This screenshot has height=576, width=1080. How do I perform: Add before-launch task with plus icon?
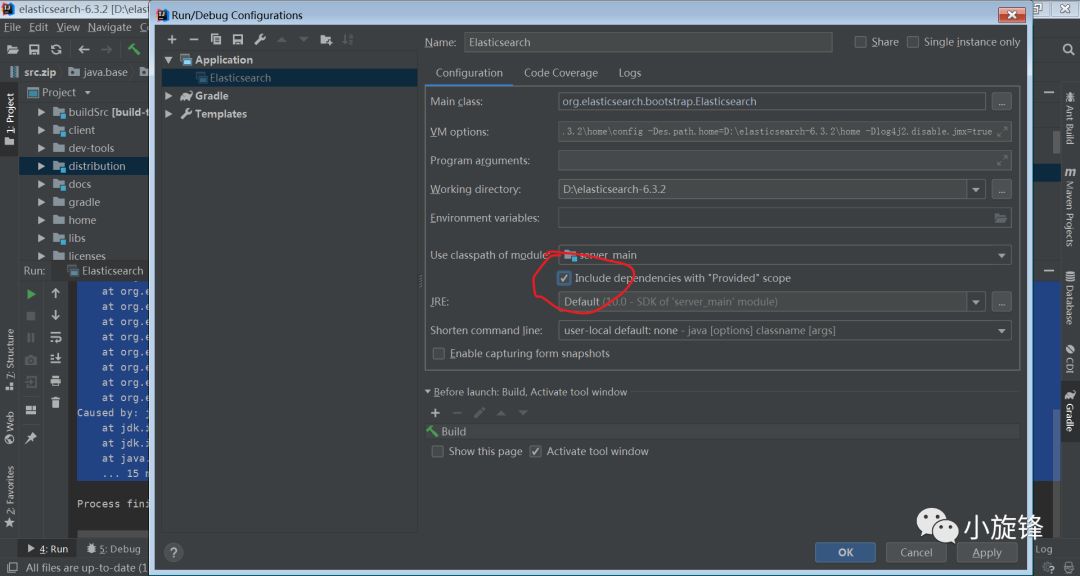[x=435, y=413]
